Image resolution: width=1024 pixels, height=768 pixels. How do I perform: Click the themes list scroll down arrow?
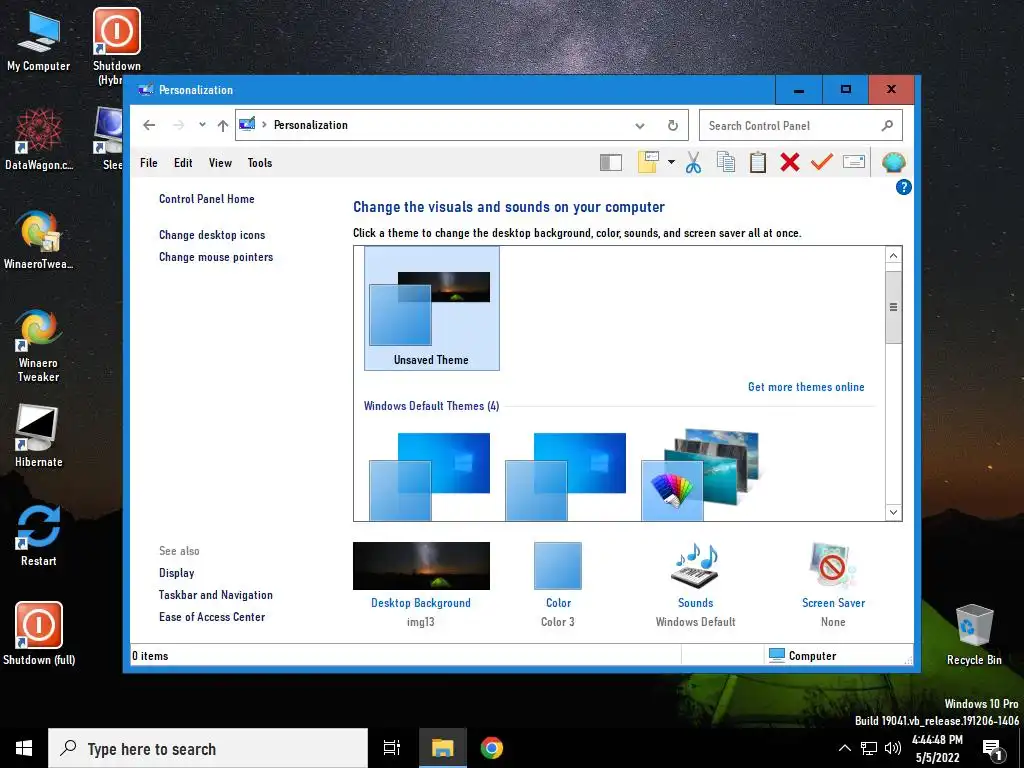coord(893,512)
